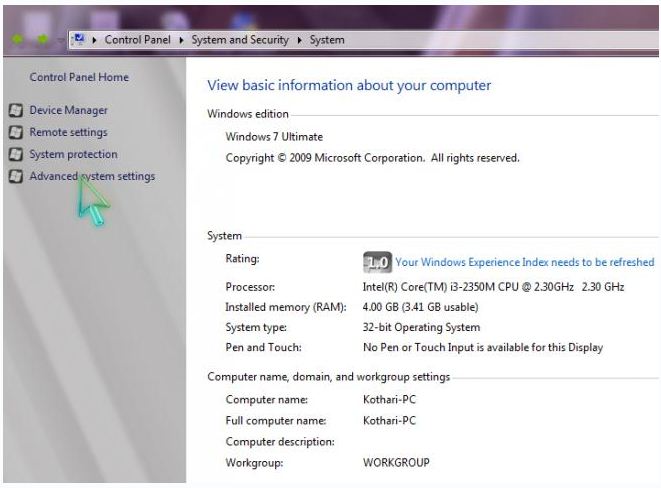Click the Computer description label
This screenshot has width=661, height=488.
coord(280,442)
